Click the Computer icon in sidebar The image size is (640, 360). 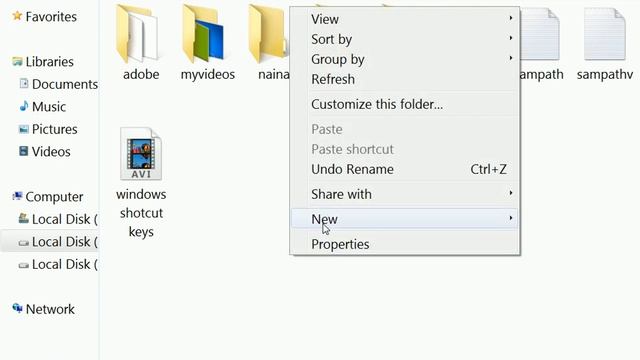[17, 196]
